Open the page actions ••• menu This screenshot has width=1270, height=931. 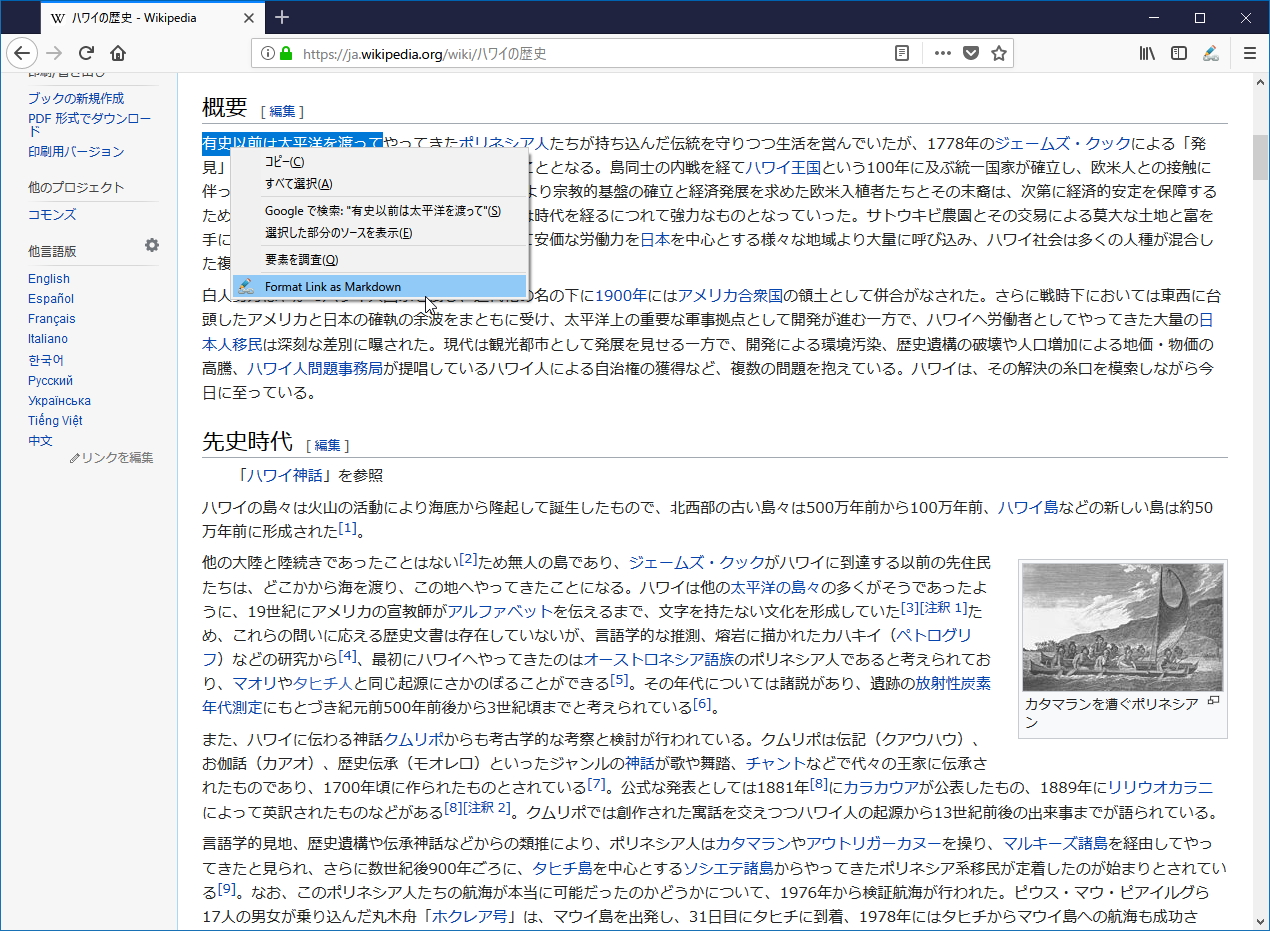pos(941,53)
